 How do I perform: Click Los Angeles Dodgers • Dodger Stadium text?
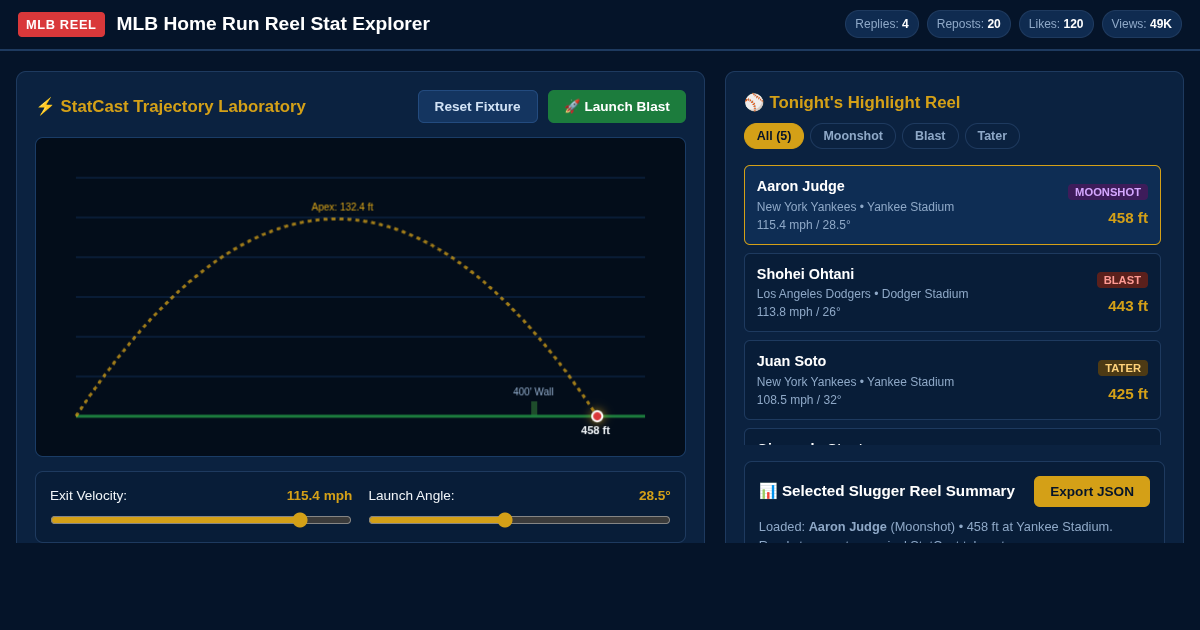[x=863, y=294]
